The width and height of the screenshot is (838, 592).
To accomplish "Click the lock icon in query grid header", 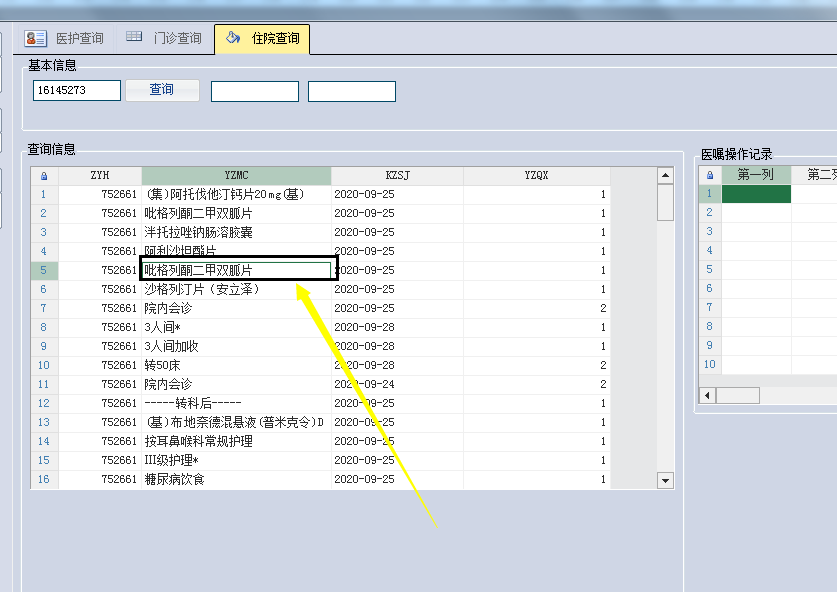I will click(x=43, y=175).
